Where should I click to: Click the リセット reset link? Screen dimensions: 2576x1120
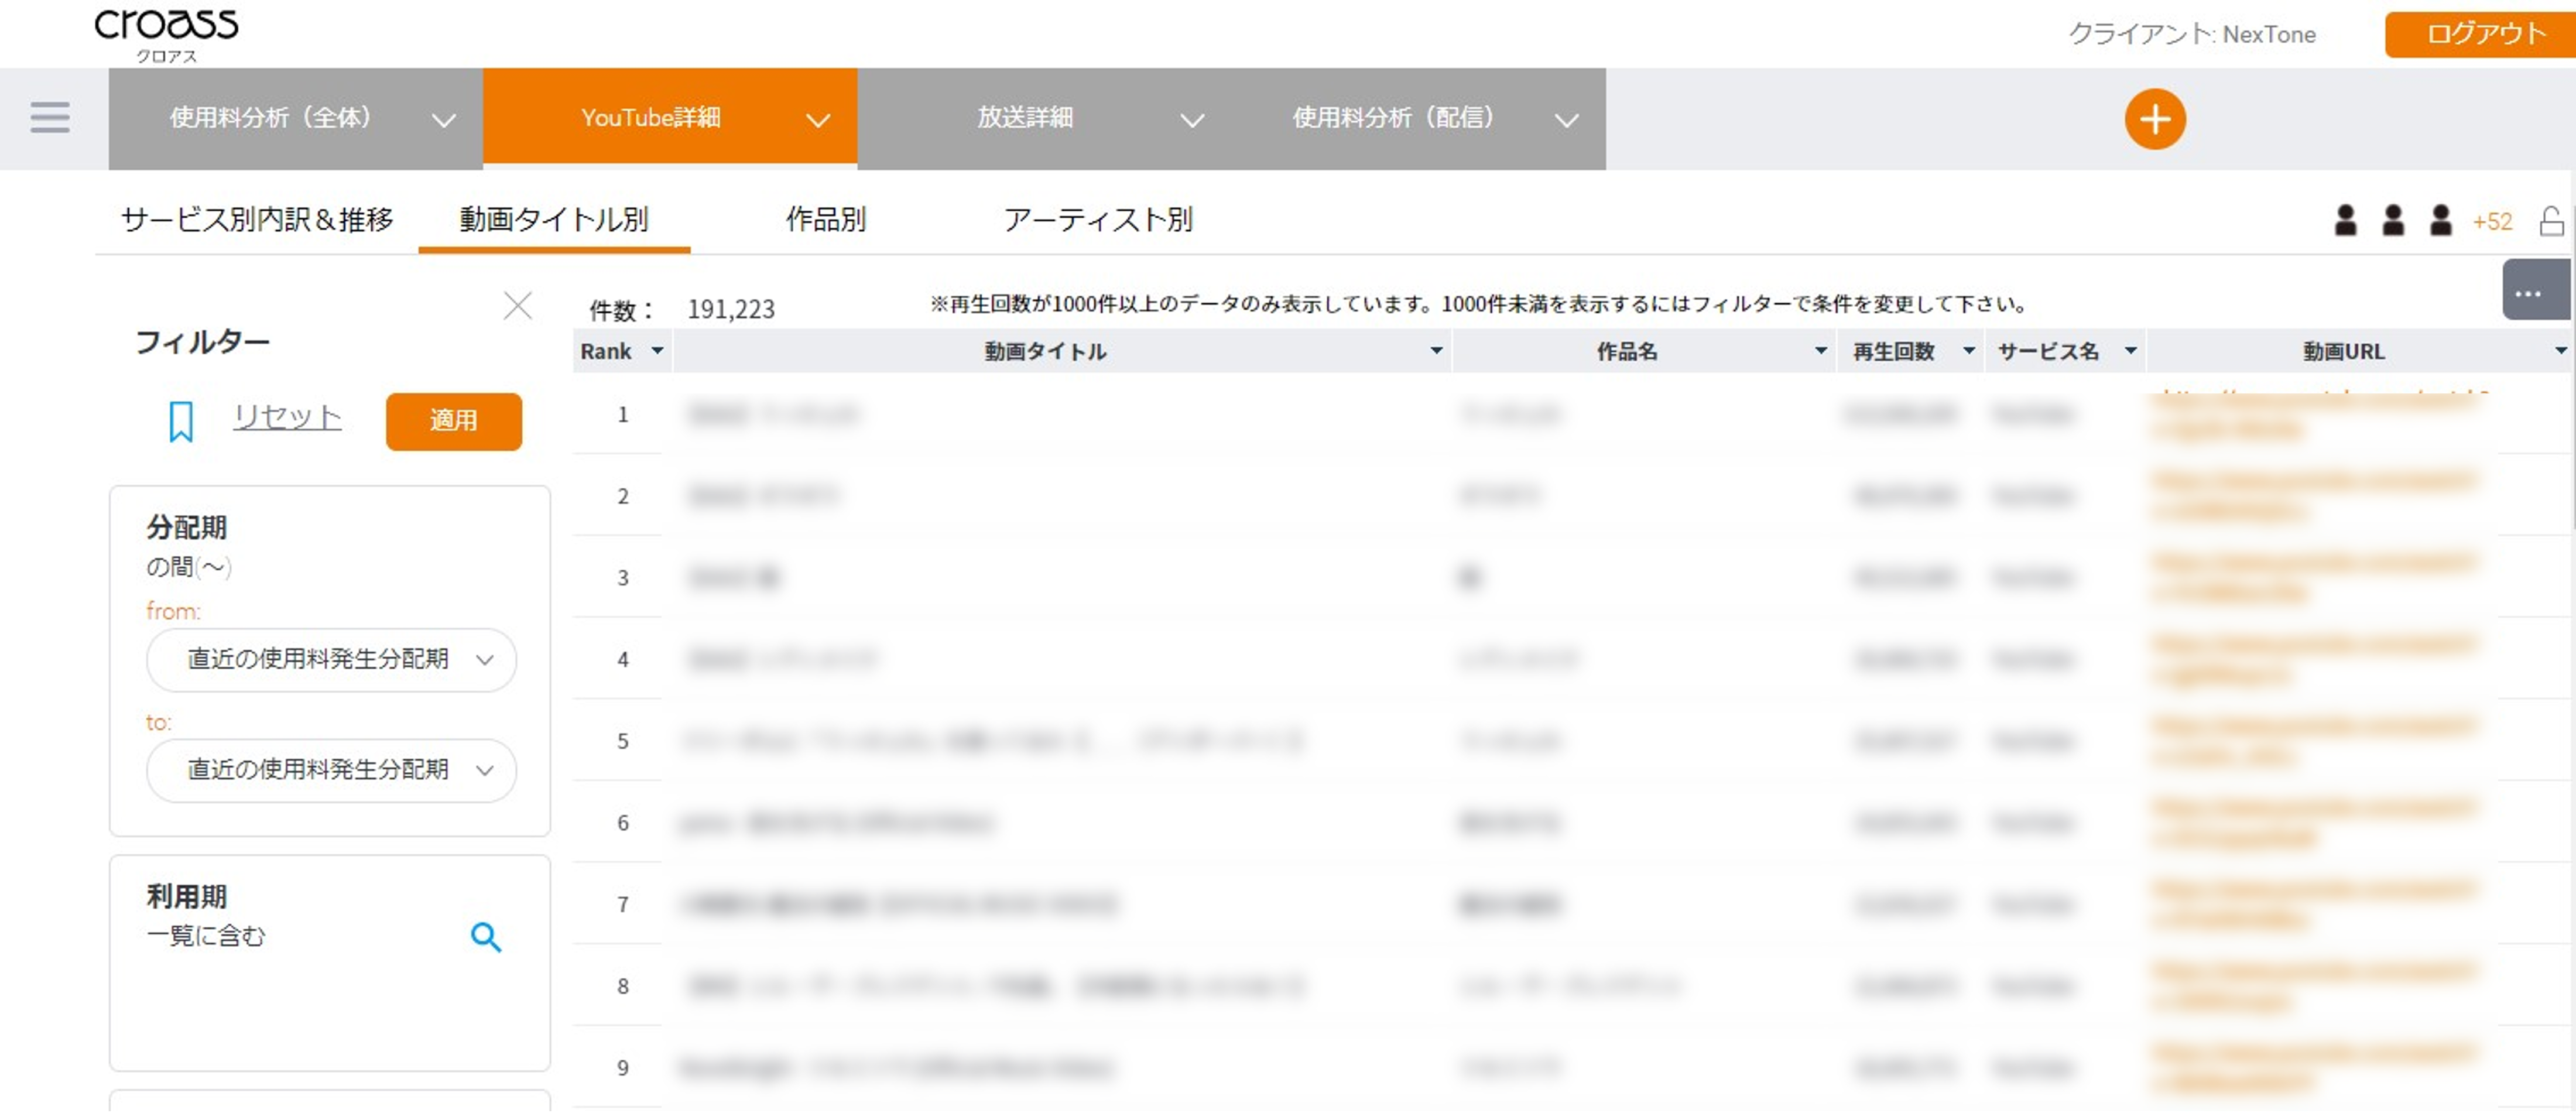coord(287,416)
